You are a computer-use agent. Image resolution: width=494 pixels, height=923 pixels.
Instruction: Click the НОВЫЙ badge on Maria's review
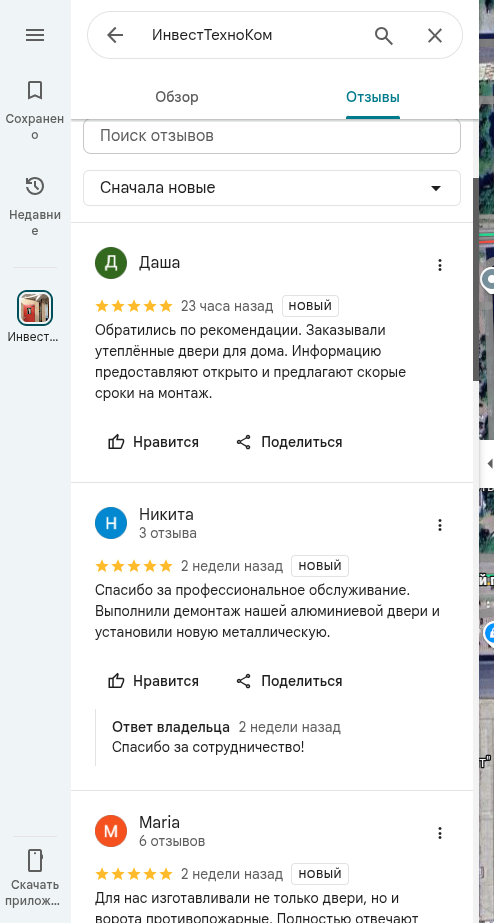coord(320,874)
